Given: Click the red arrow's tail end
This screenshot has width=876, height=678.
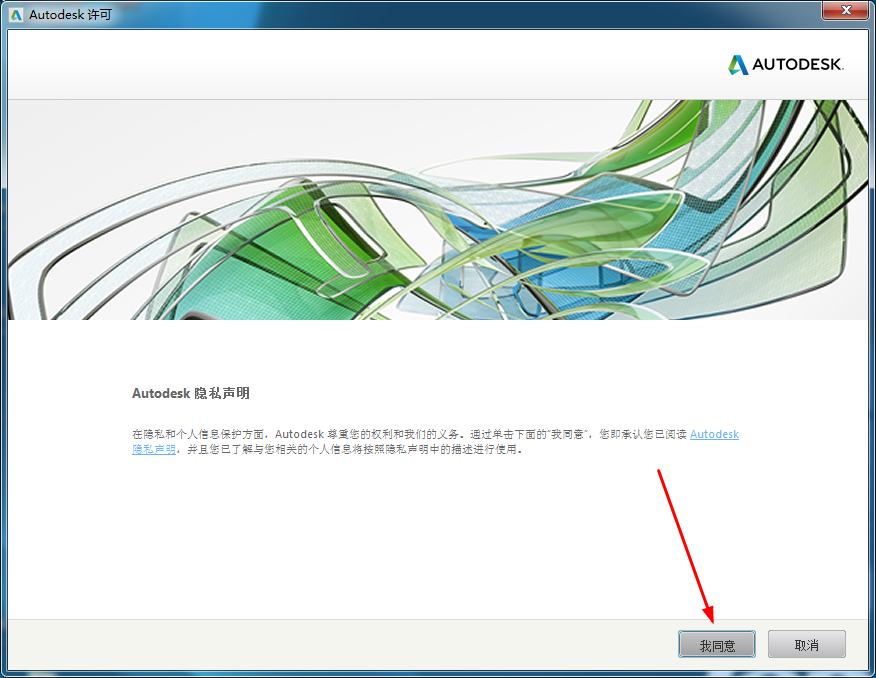Looking at the screenshot, I should click(658, 470).
